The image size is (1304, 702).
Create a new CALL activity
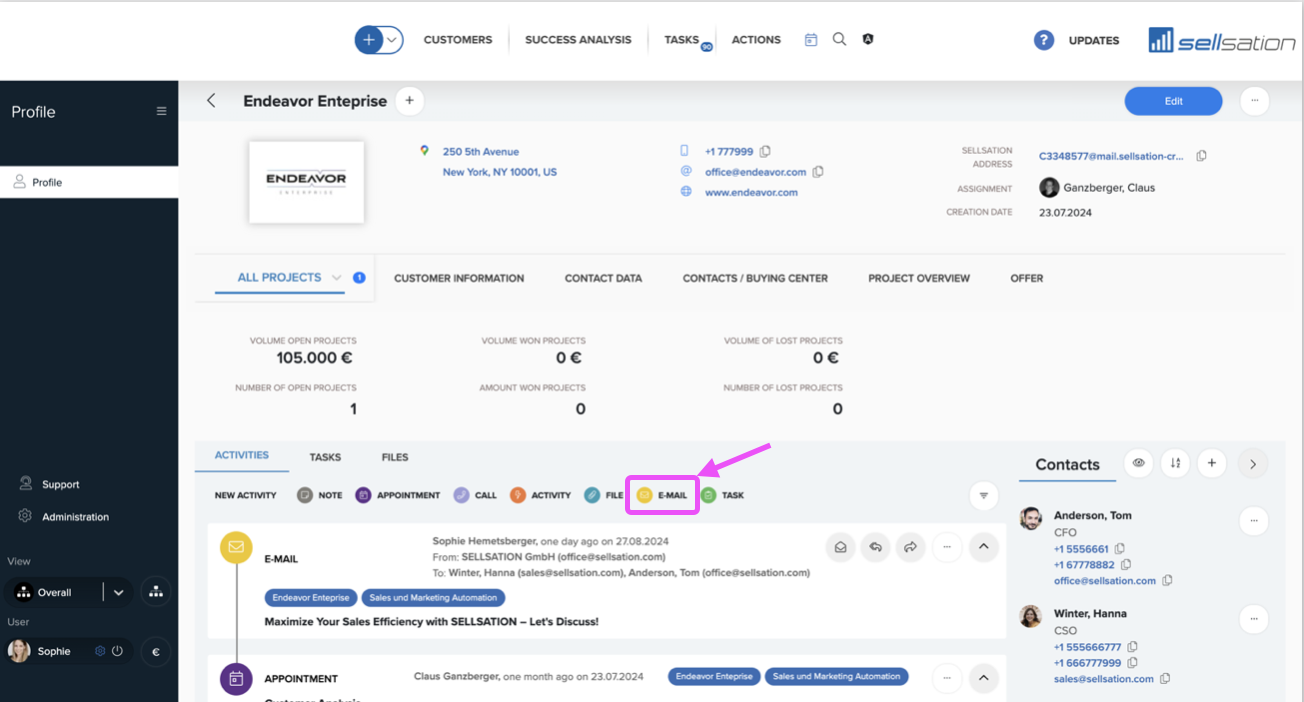coord(475,495)
